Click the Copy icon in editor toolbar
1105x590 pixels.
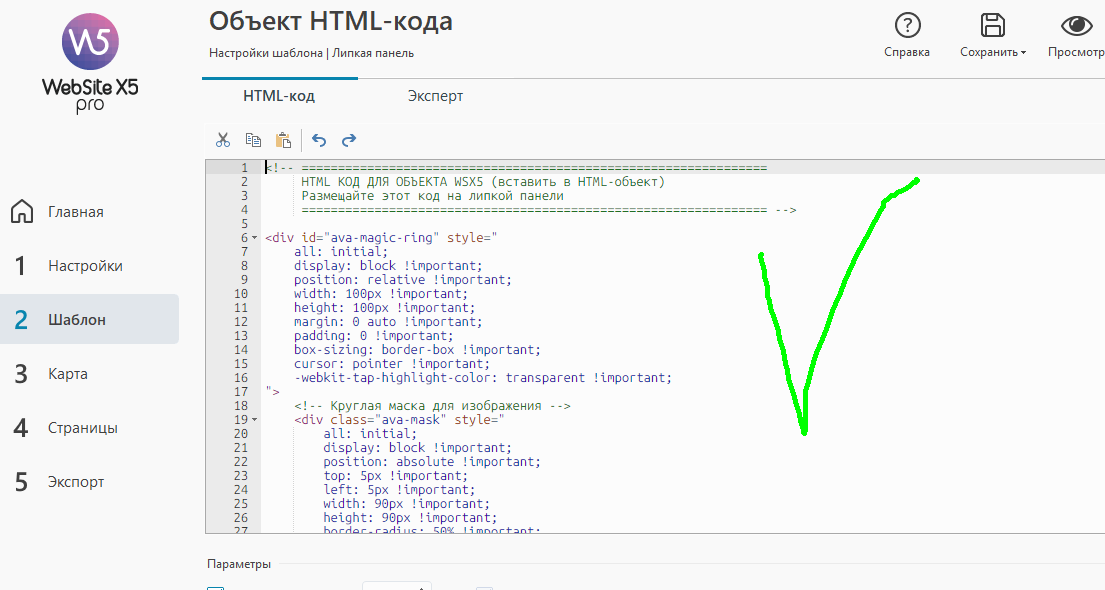tap(253, 140)
